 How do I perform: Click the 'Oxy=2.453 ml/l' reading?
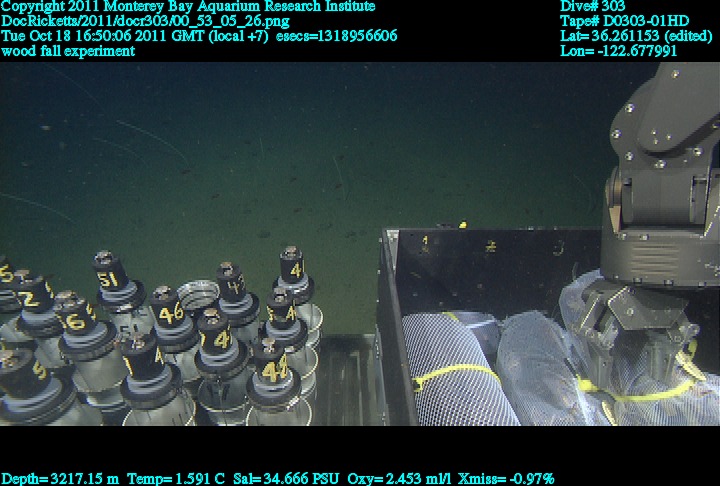pyautogui.click(x=399, y=479)
